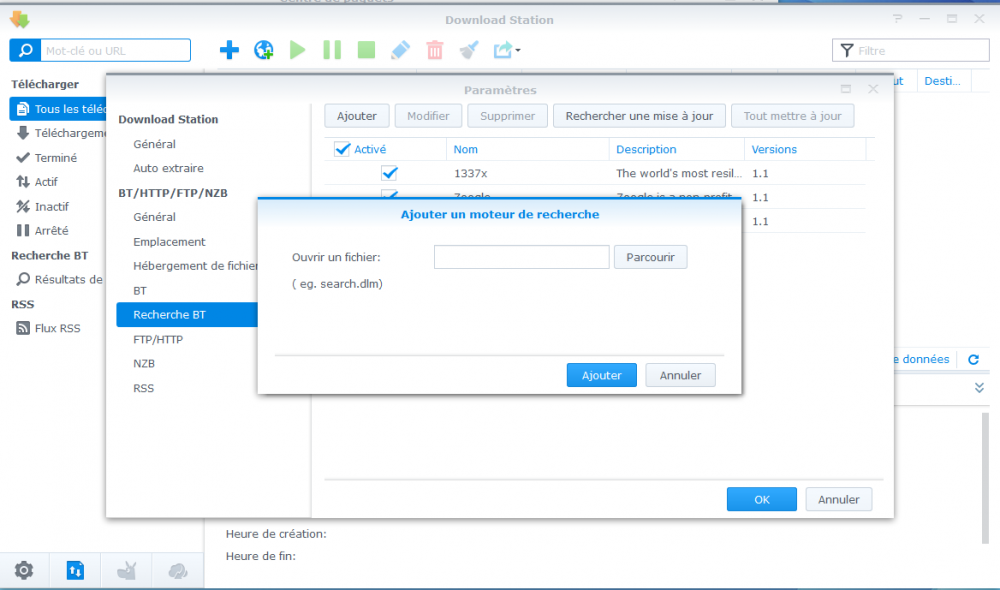The image size is (1000, 590).
Task: Open the share action dropdown arrow
Action: (518, 50)
